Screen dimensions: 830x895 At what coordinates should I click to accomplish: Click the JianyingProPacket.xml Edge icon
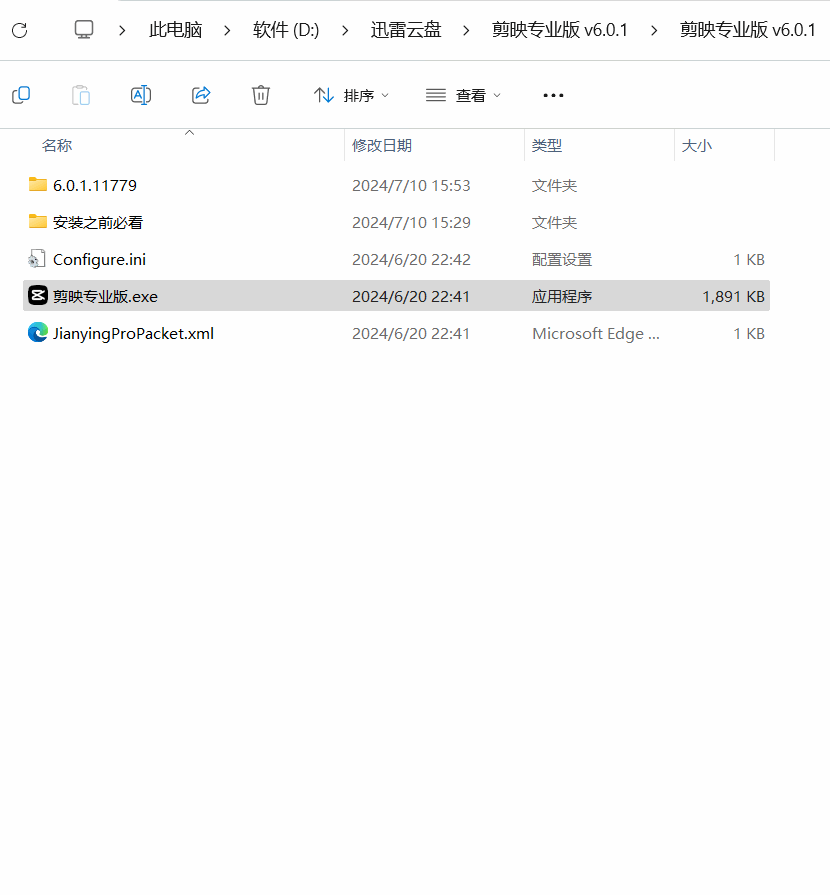point(38,332)
